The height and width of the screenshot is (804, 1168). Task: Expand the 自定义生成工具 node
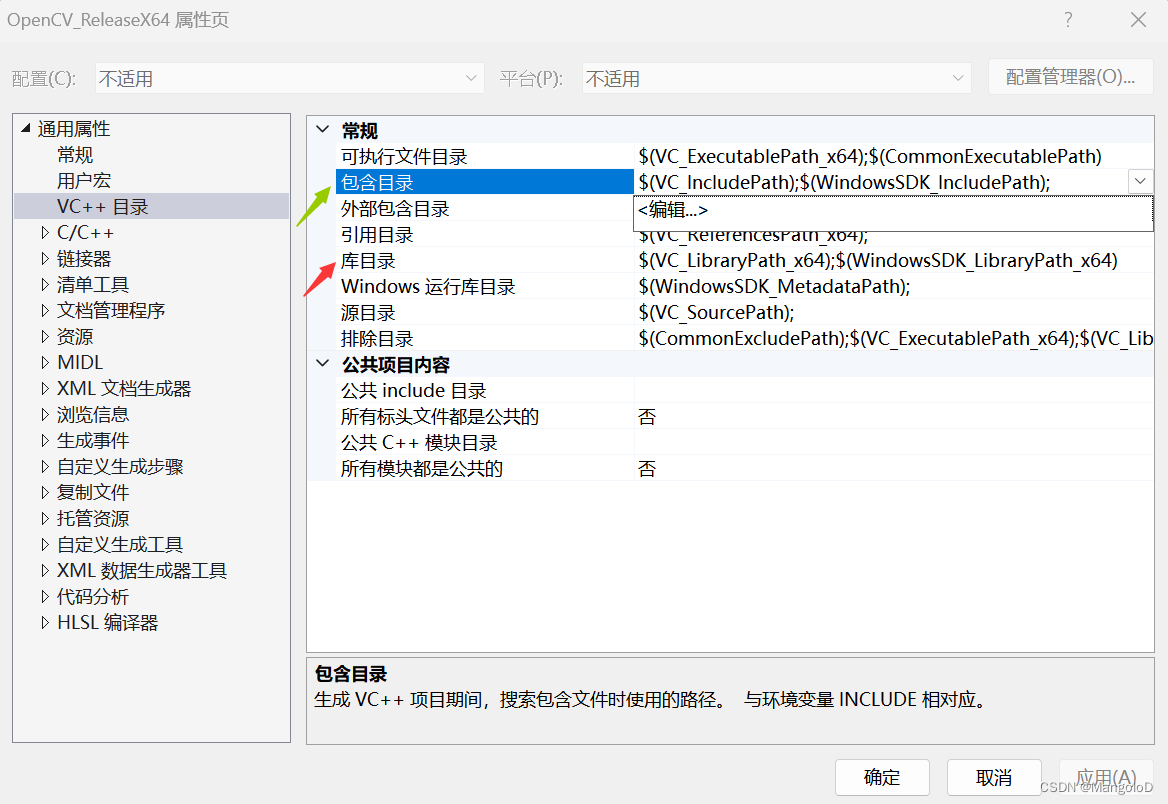(45, 545)
